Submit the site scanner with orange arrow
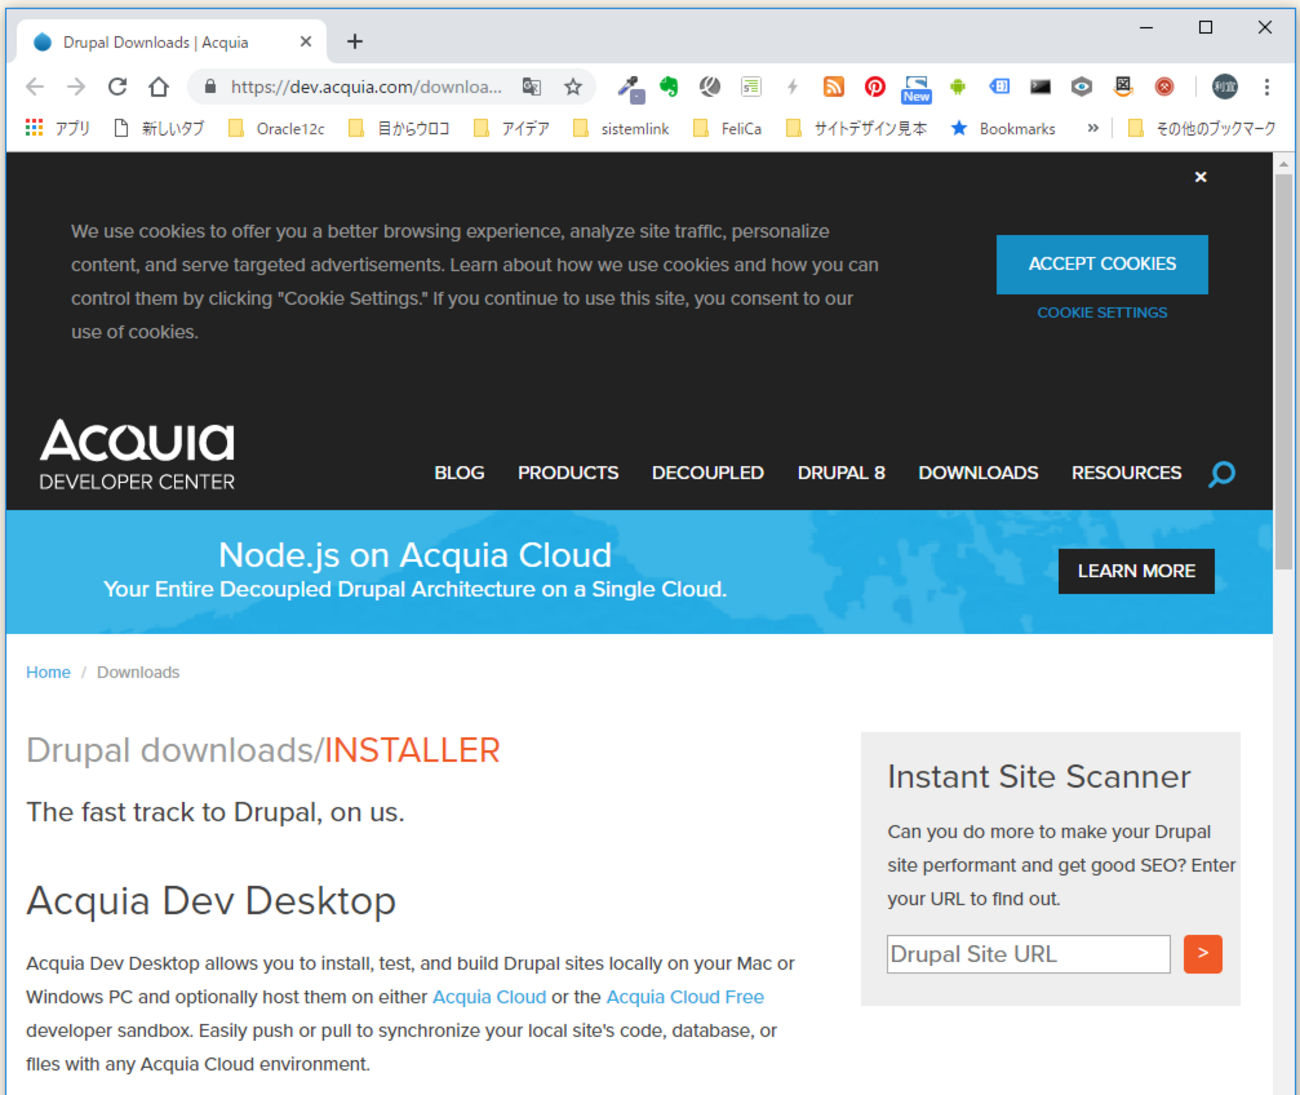This screenshot has width=1300, height=1095. 1202,954
